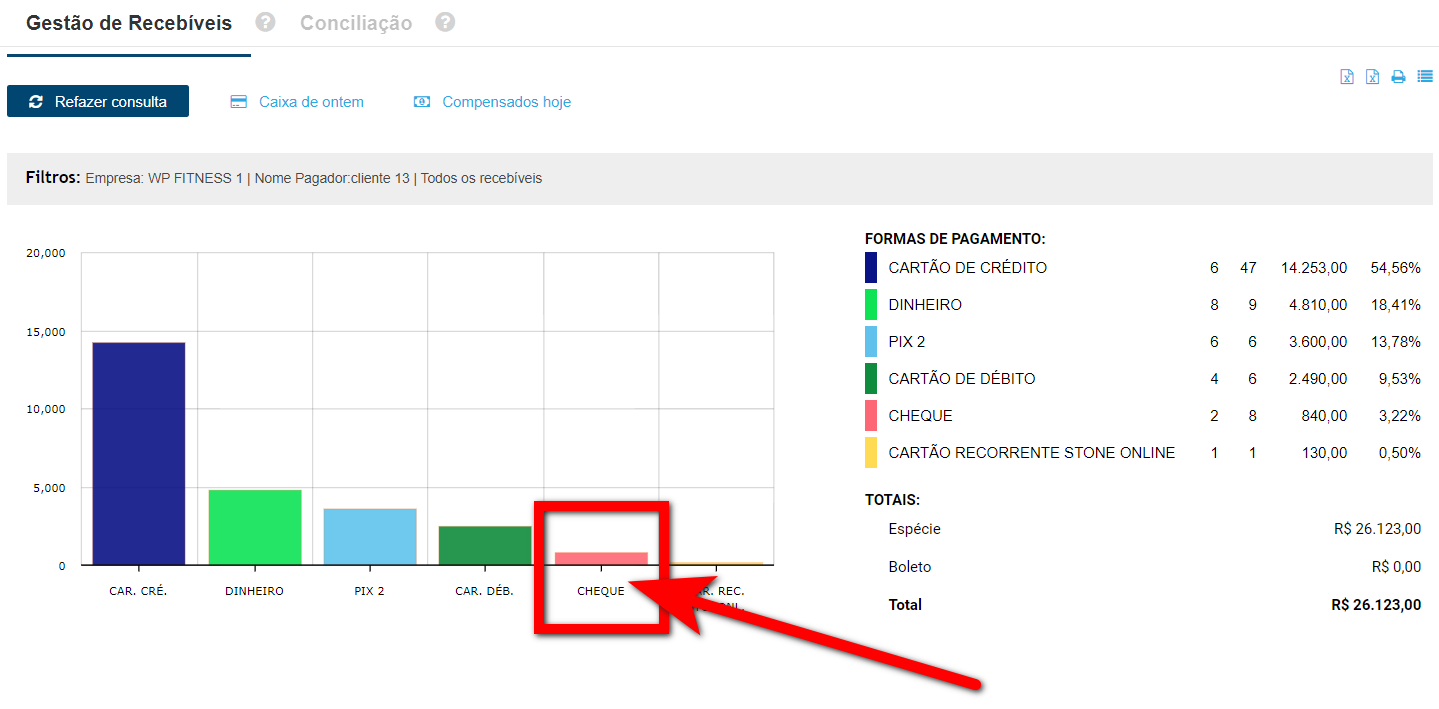Select the dark green CAR. DÉB. chart bar
The height and width of the screenshot is (709, 1439).
(x=485, y=545)
